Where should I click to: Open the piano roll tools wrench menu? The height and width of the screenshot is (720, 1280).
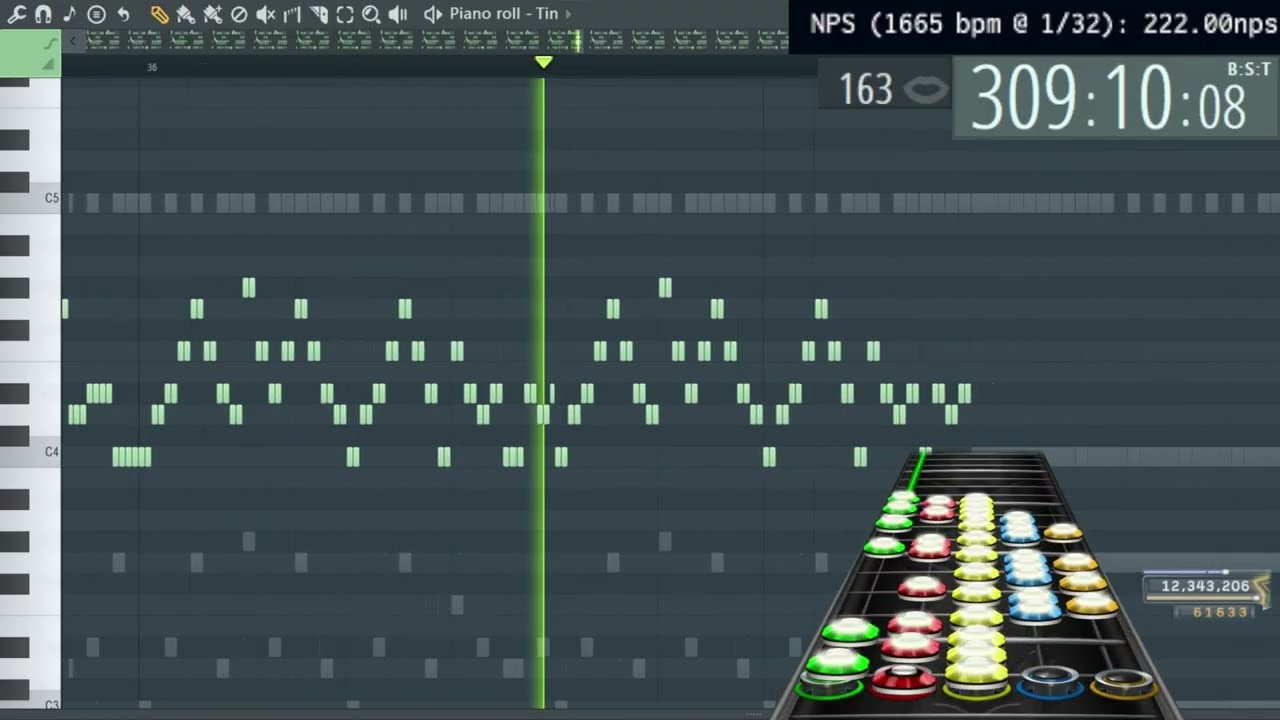[16, 14]
